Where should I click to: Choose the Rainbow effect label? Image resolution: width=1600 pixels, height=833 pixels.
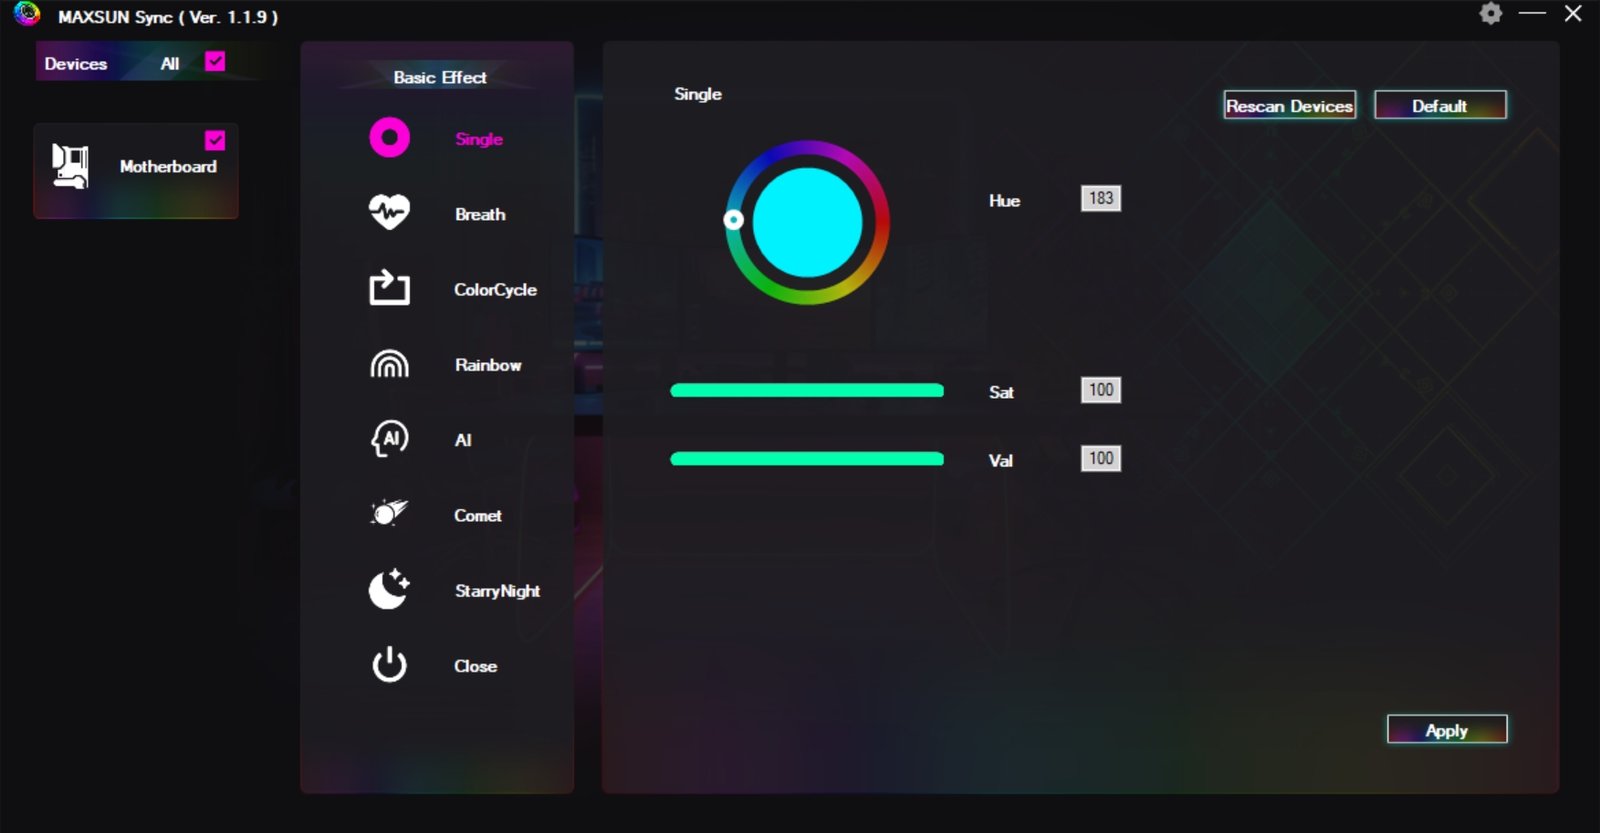tap(488, 365)
